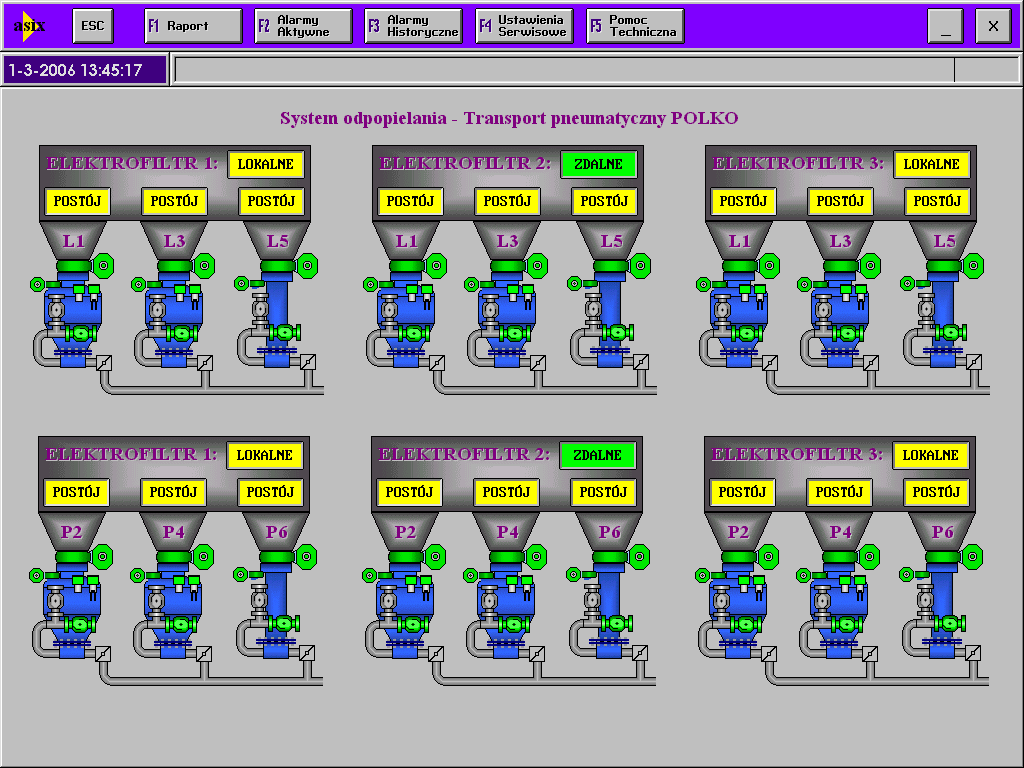Click the ESC button

click(93, 26)
